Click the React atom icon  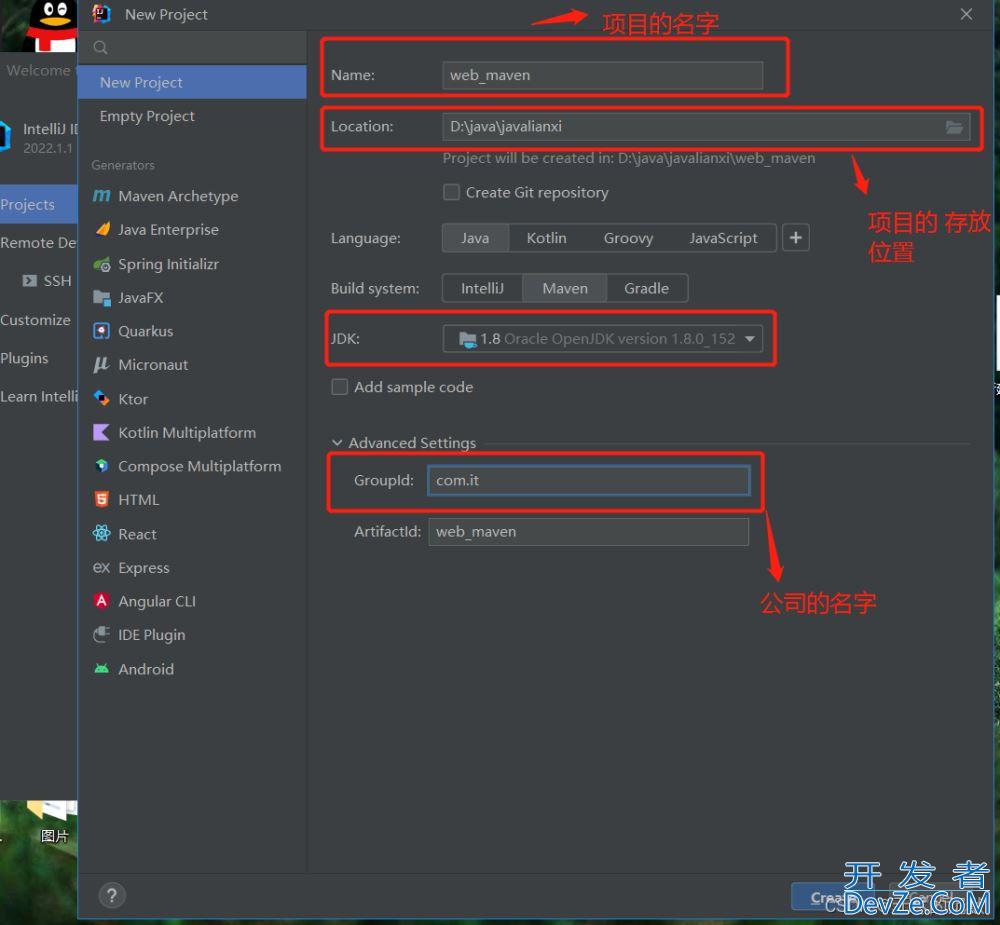[101, 533]
